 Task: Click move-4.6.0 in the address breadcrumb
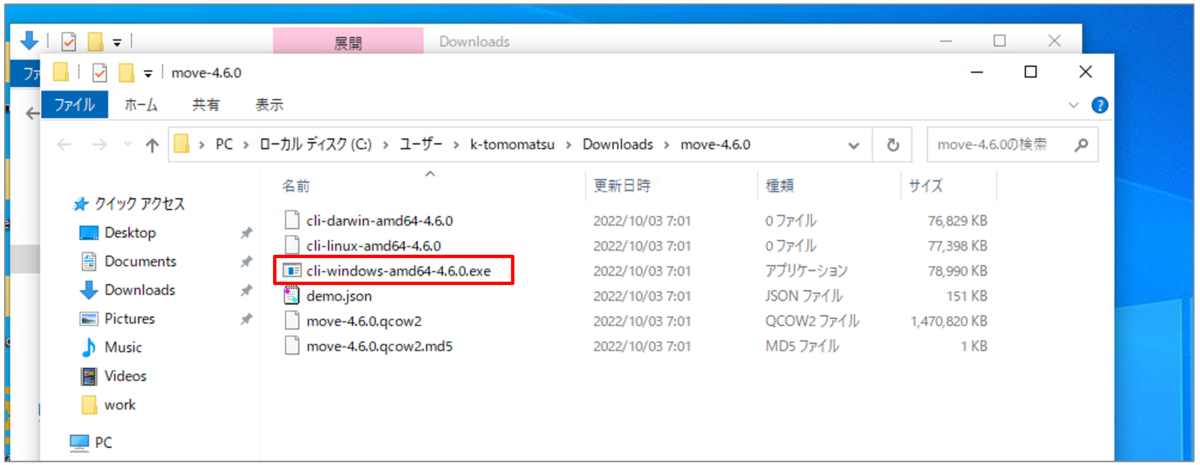[x=715, y=145]
